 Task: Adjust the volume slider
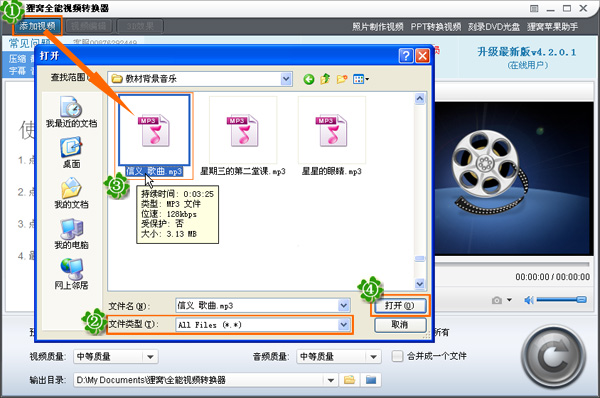561,300
